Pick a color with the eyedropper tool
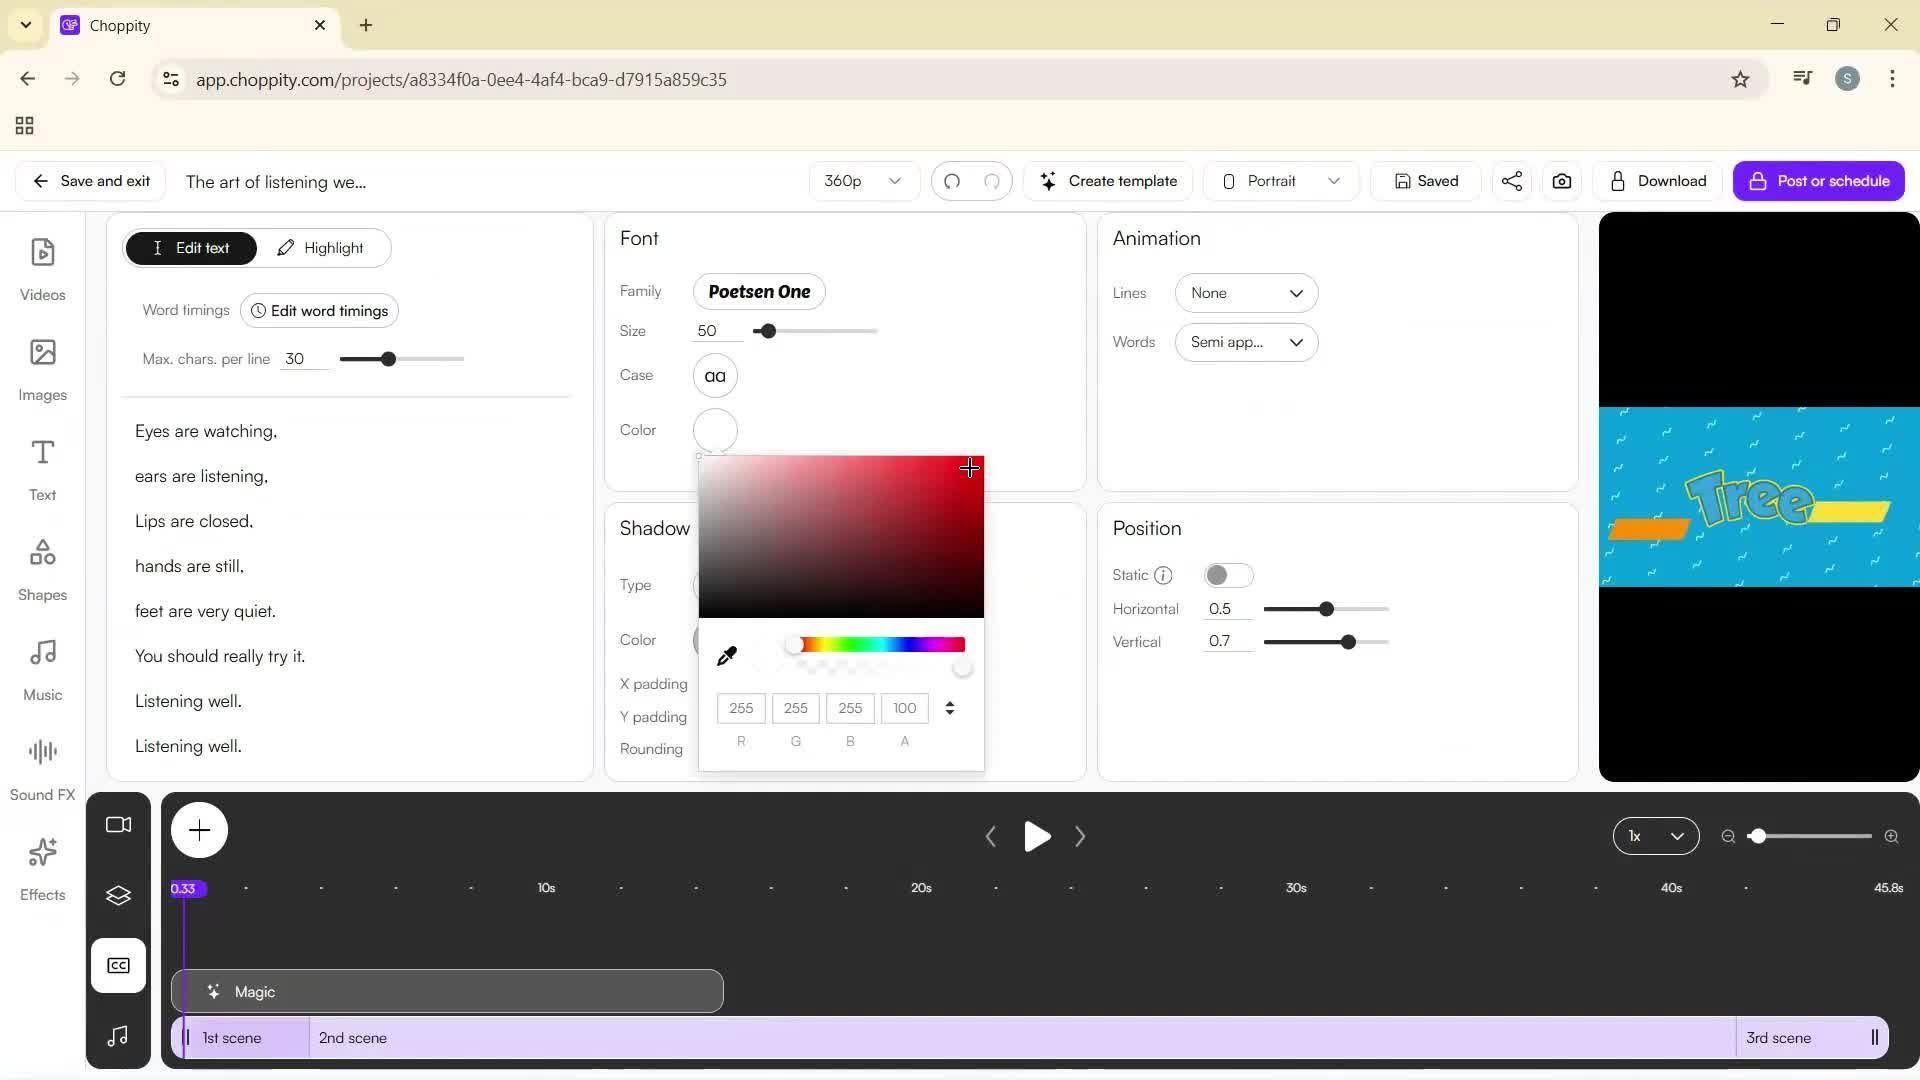Screen dimensions: 1920x1080 pyautogui.click(x=726, y=655)
